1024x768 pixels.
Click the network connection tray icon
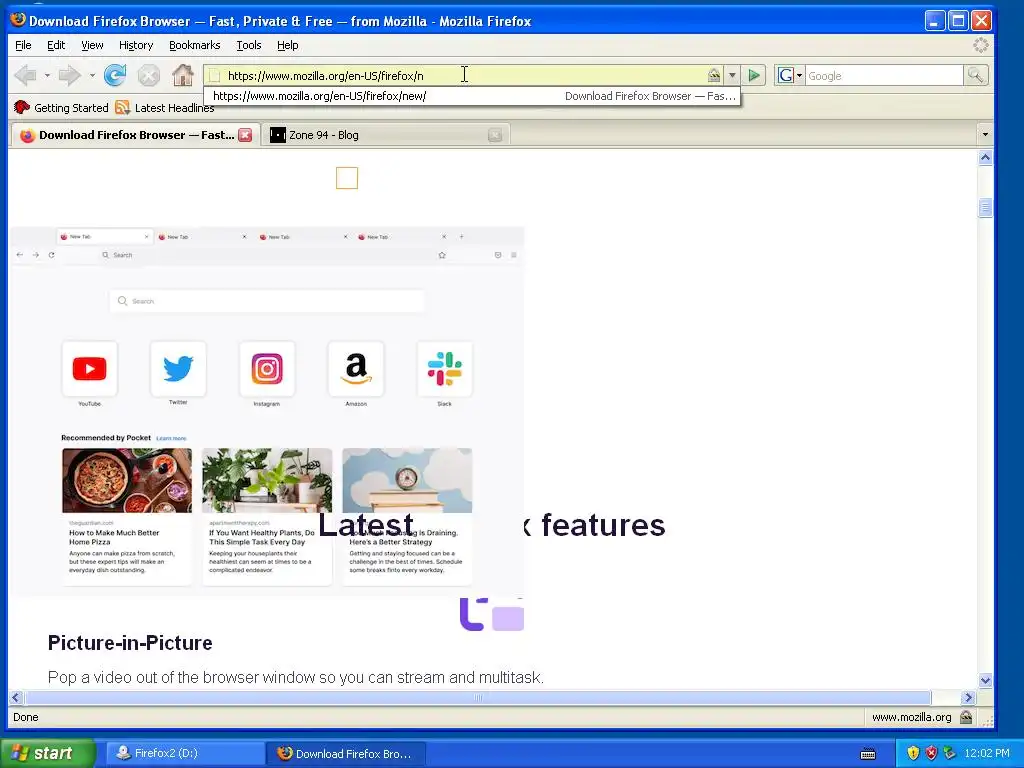click(x=950, y=754)
